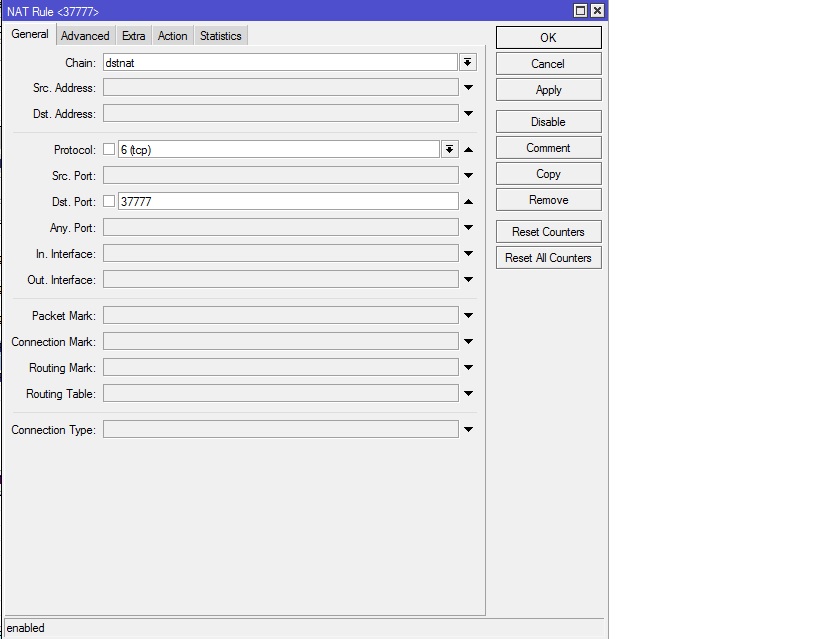The image size is (819, 639).
Task: Expand the Src. Address field
Action: click(x=469, y=88)
